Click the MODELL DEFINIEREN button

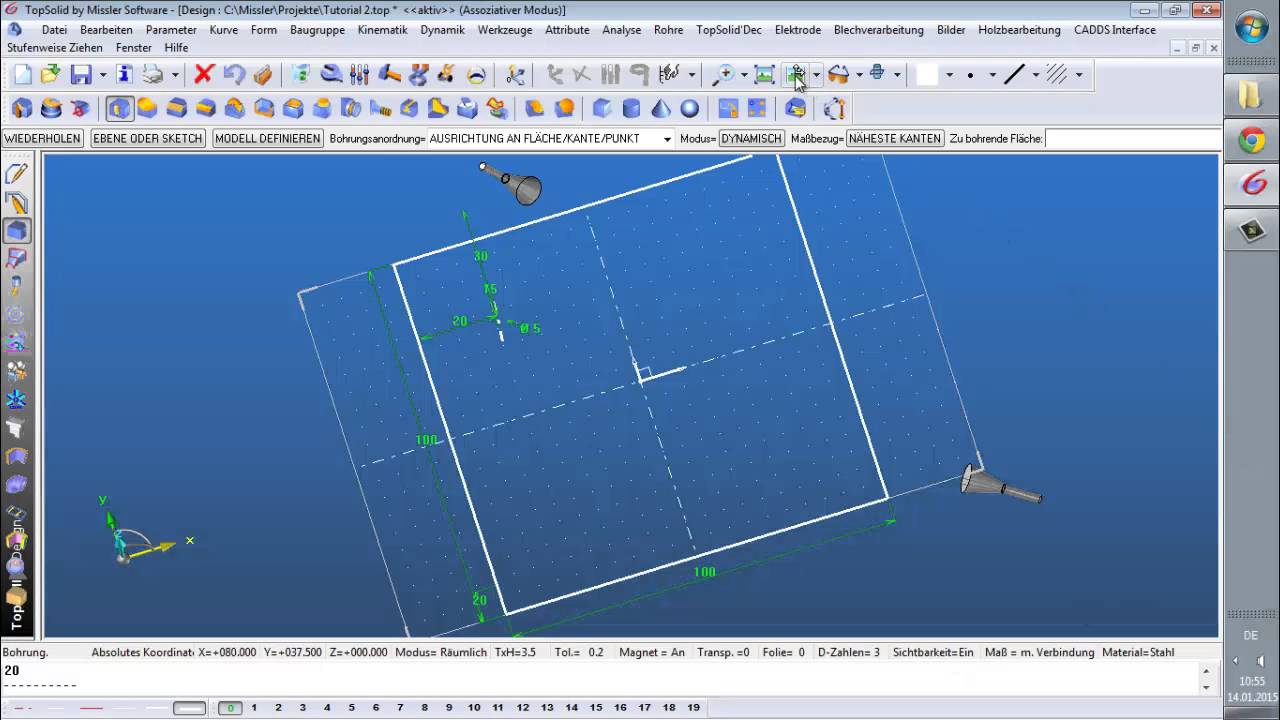click(268, 139)
